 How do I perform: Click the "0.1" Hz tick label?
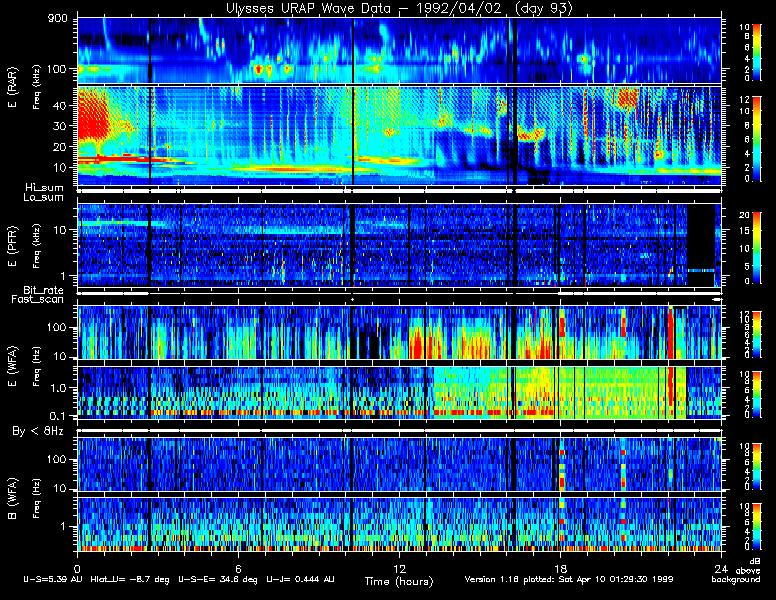pos(57,416)
